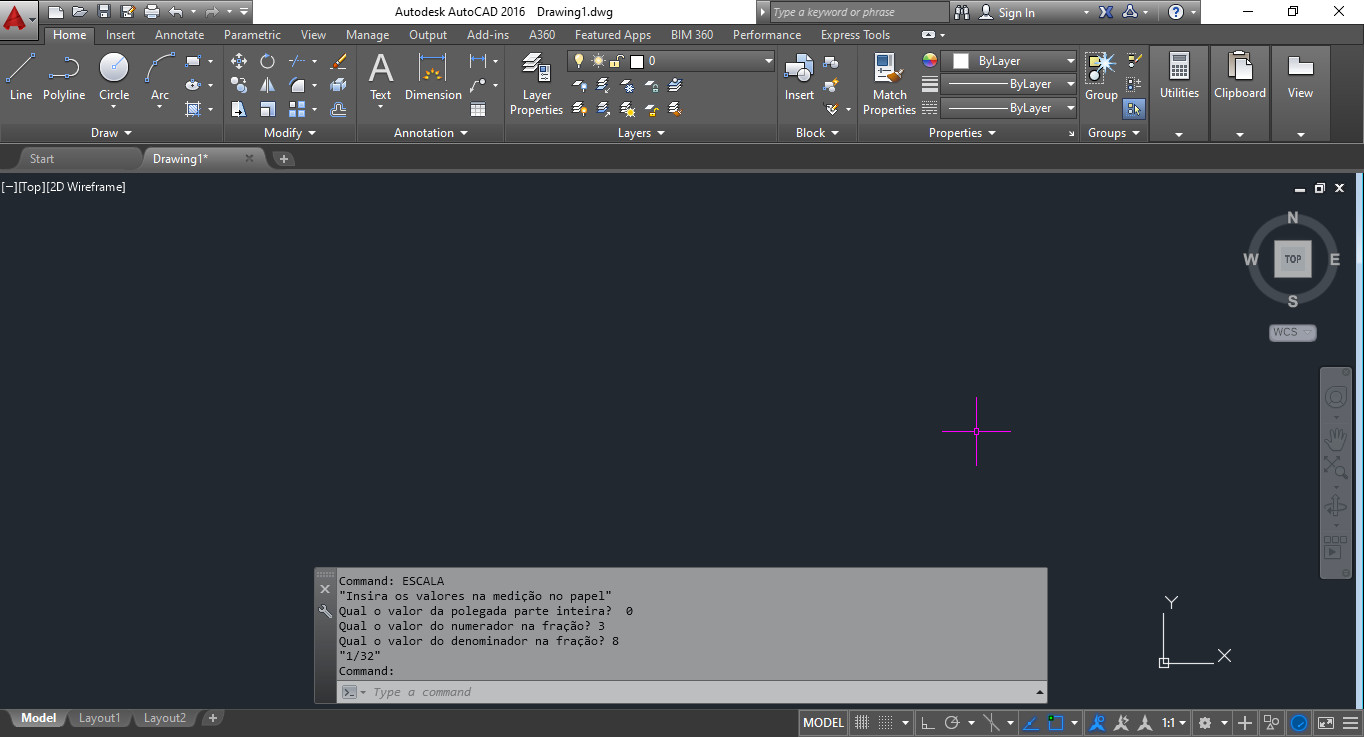Screen dimensions: 1364x737
Task: Click the TOP face of ViewCube
Action: click(x=1293, y=259)
